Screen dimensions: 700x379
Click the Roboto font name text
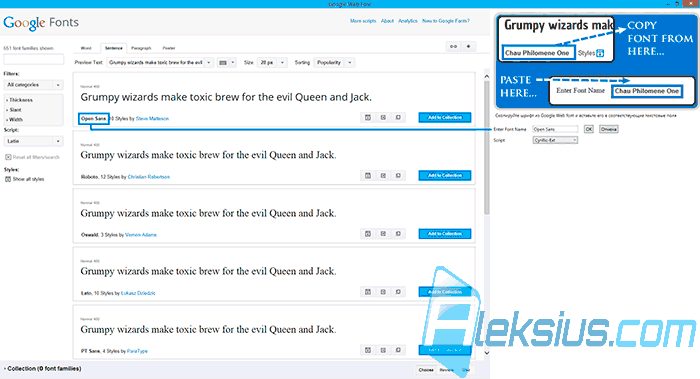click(x=89, y=177)
